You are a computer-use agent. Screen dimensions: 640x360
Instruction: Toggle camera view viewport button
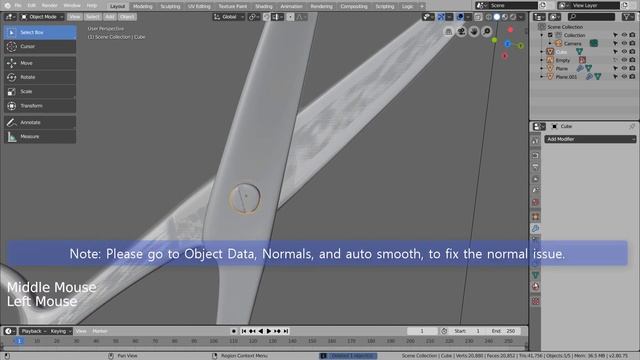pyautogui.click(x=461, y=31)
